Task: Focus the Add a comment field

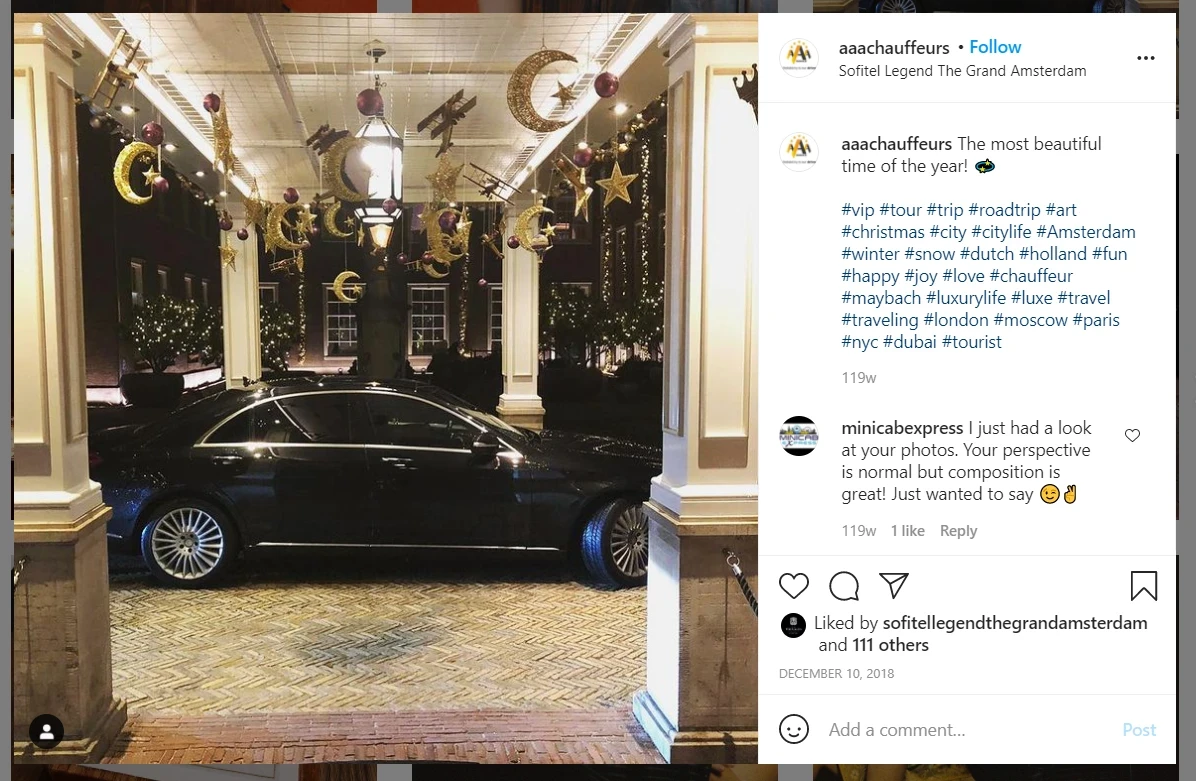Action: (967, 730)
